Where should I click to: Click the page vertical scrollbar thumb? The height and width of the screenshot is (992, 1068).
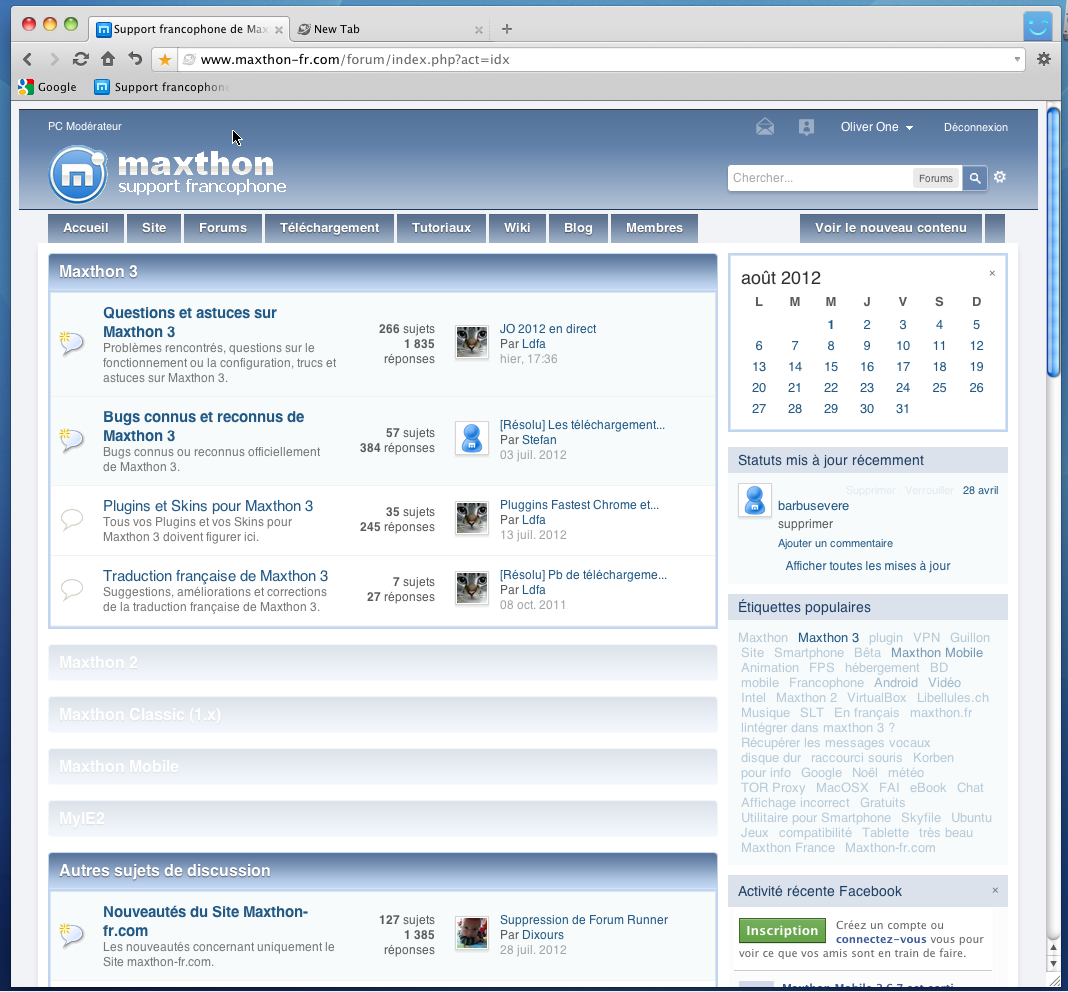point(1054,242)
